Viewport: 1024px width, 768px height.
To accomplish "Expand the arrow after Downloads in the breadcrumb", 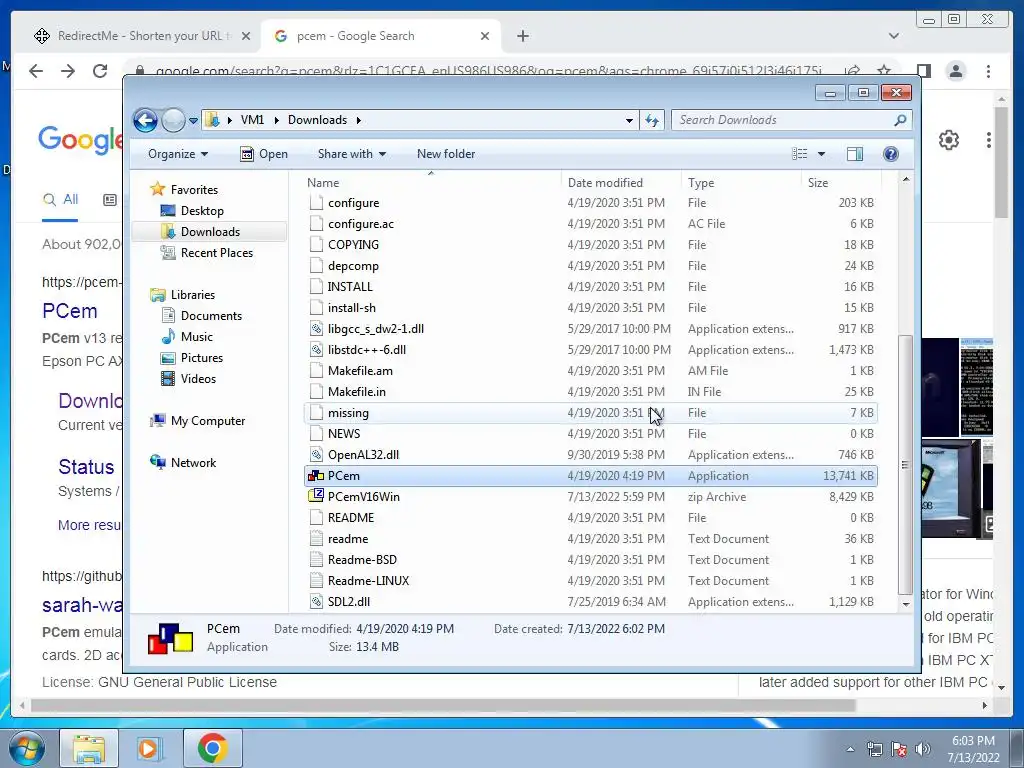I will pyautogui.click(x=359, y=120).
